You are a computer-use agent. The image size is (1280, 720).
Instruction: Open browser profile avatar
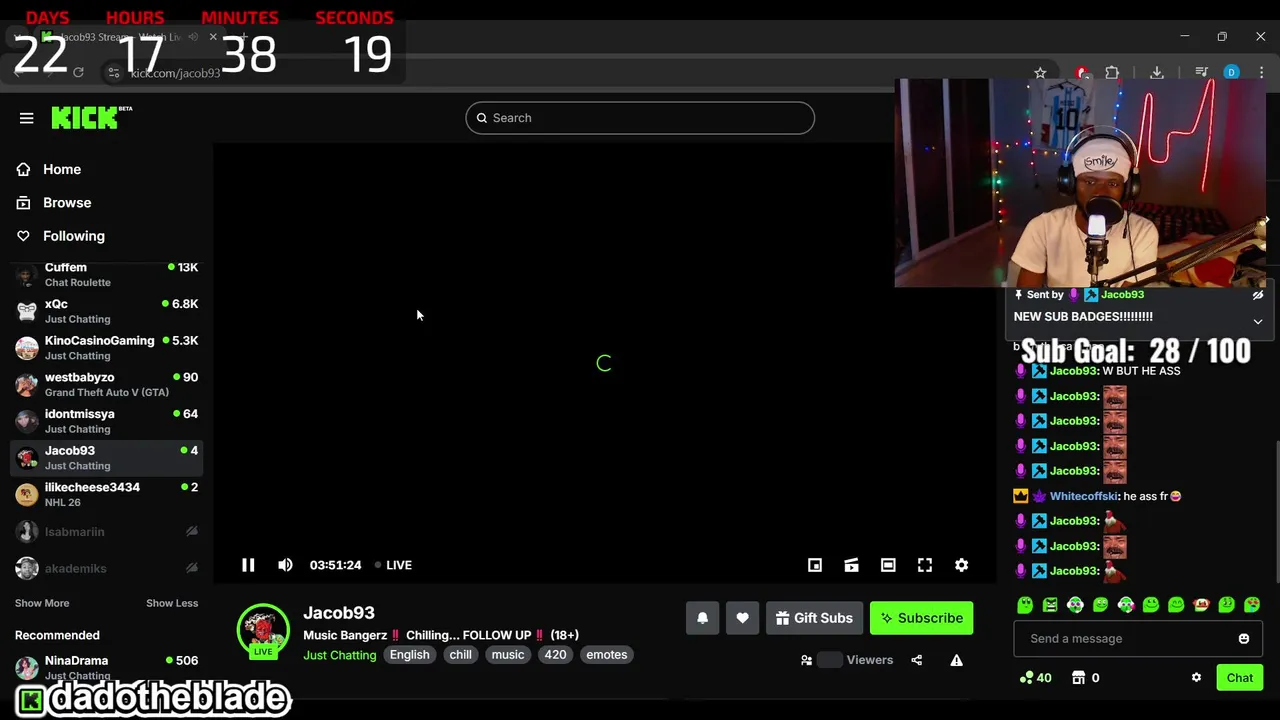click(x=1232, y=73)
